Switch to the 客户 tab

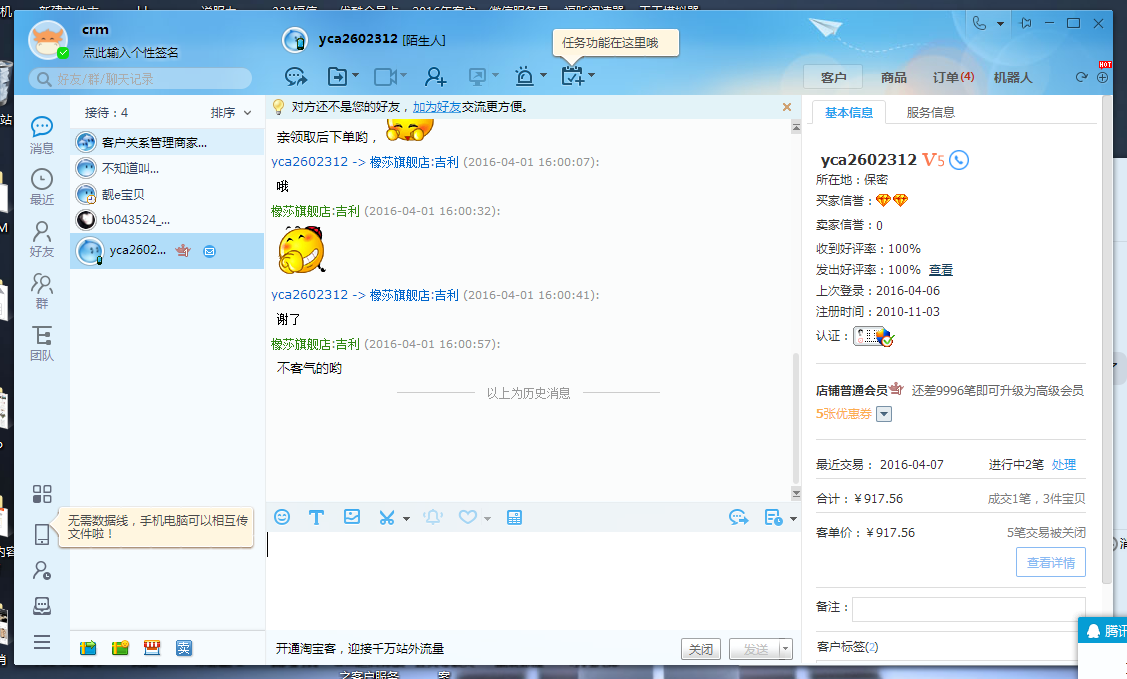point(834,77)
